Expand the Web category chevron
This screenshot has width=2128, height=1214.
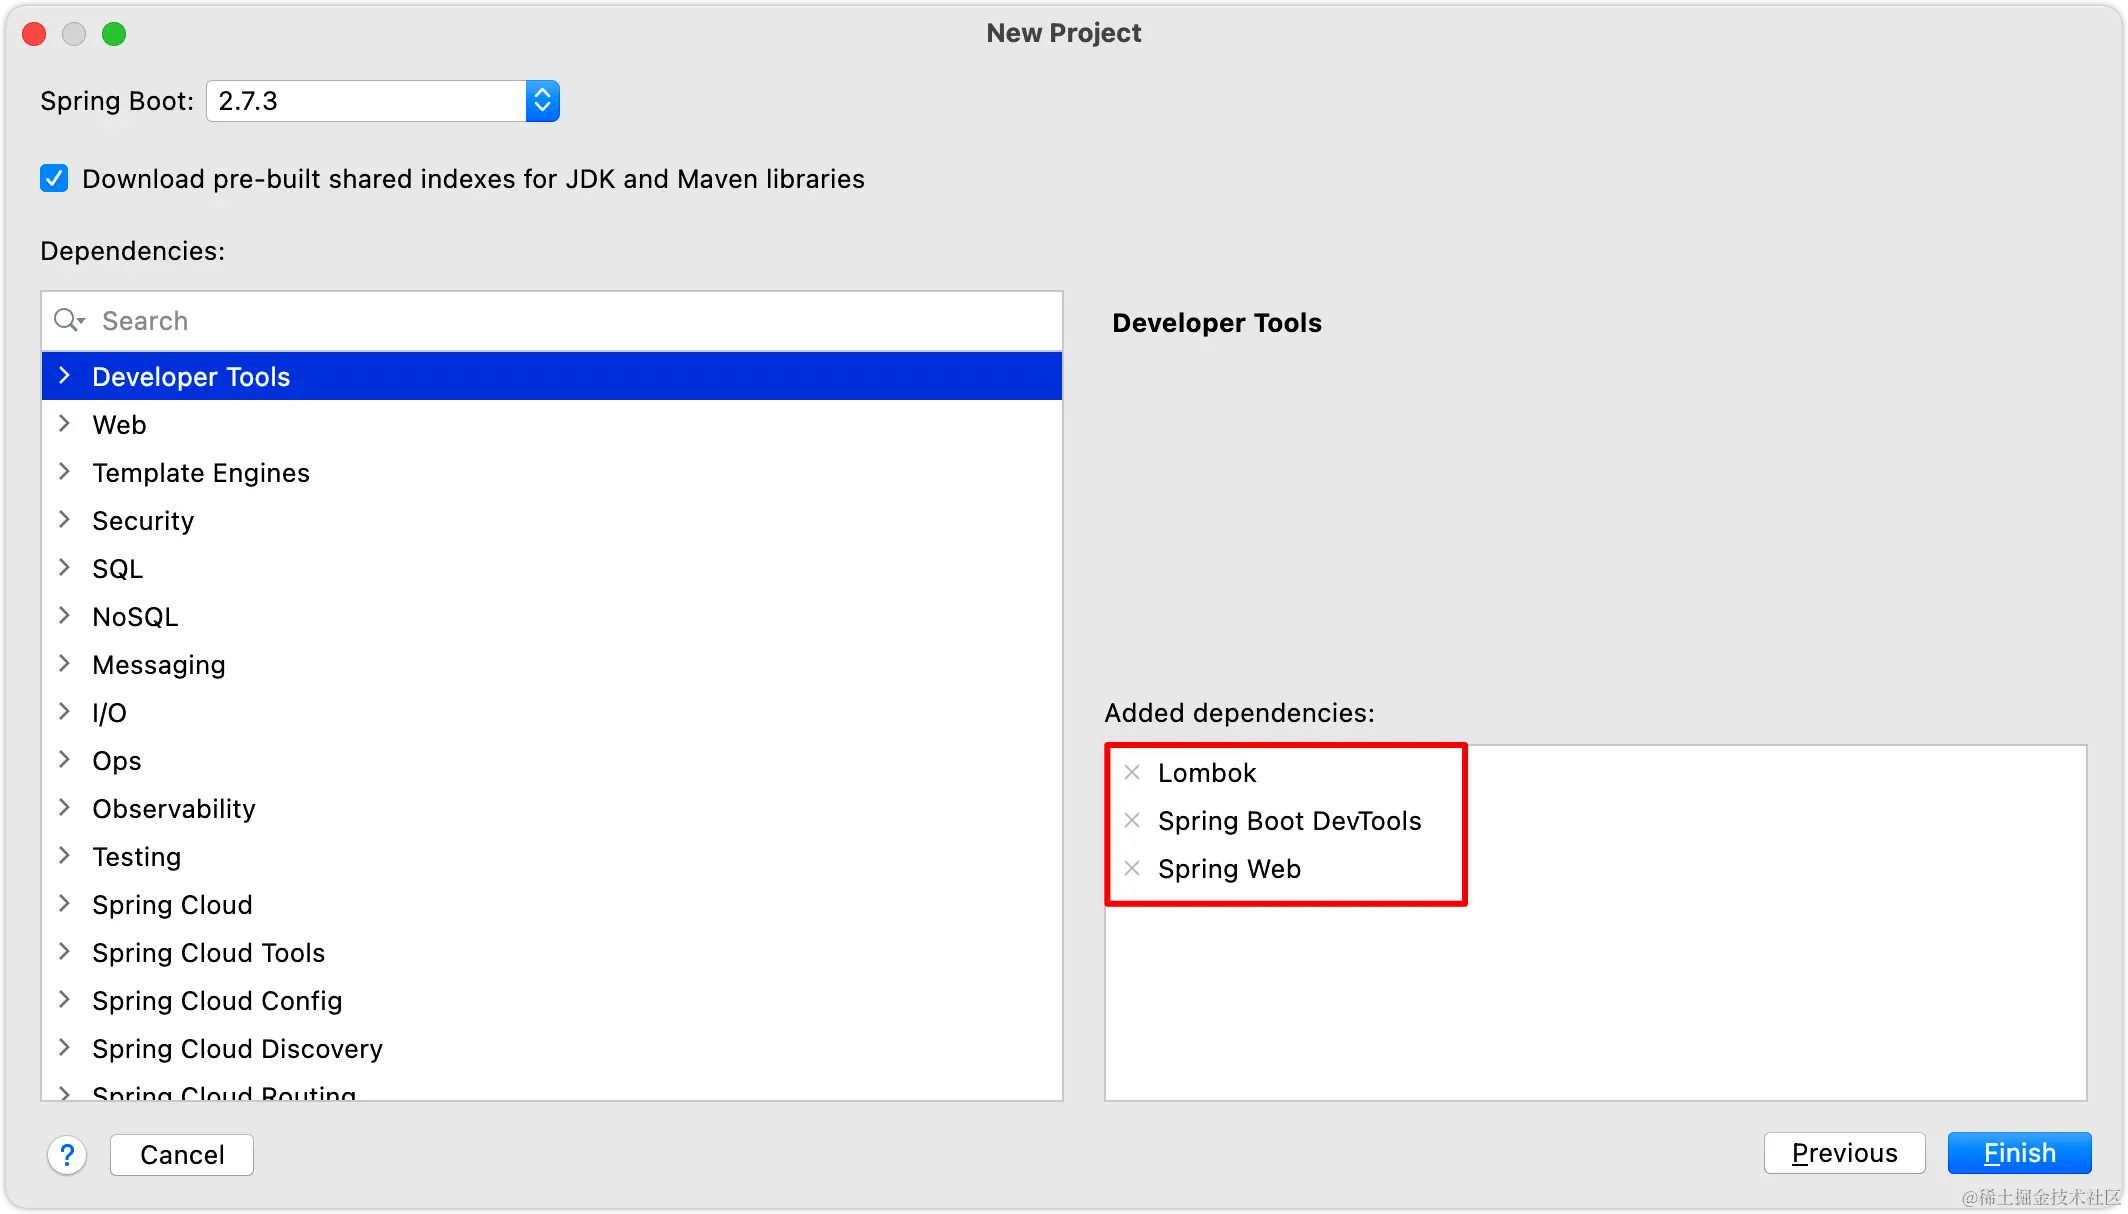(x=65, y=424)
